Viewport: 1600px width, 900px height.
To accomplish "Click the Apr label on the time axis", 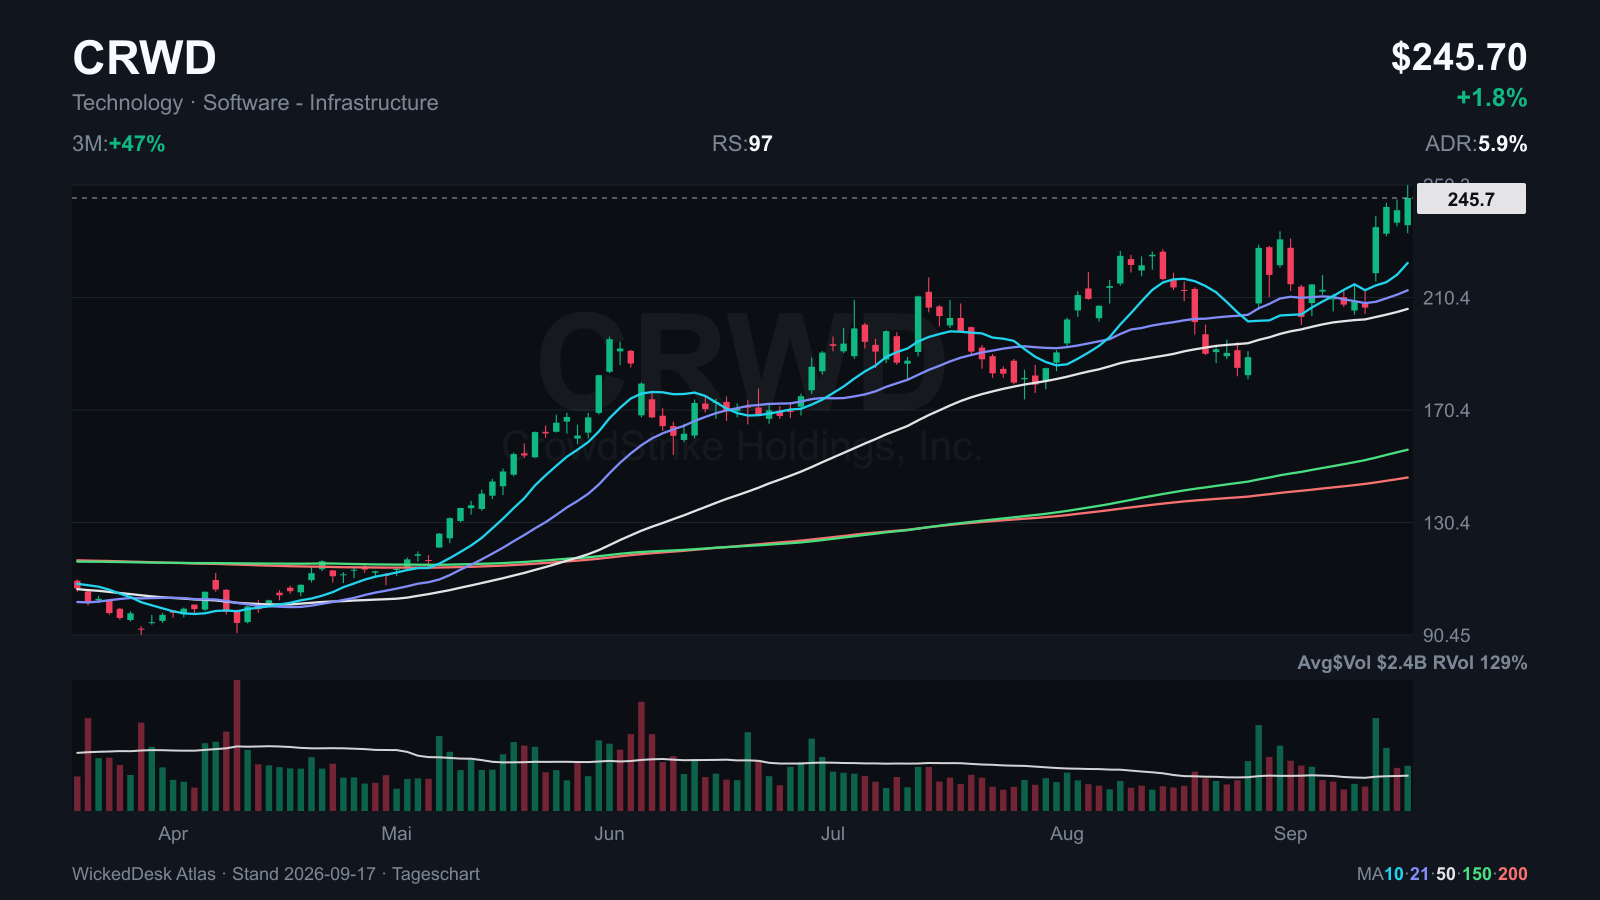I will [173, 834].
